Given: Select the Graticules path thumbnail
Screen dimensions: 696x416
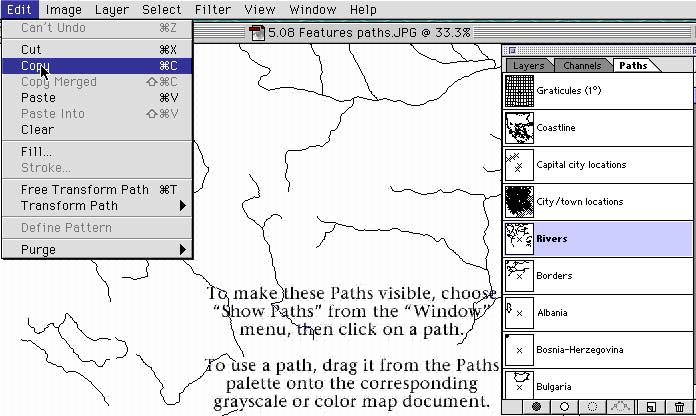Looking at the screenshot, I should pyautogui.click(x=519, y=92).
